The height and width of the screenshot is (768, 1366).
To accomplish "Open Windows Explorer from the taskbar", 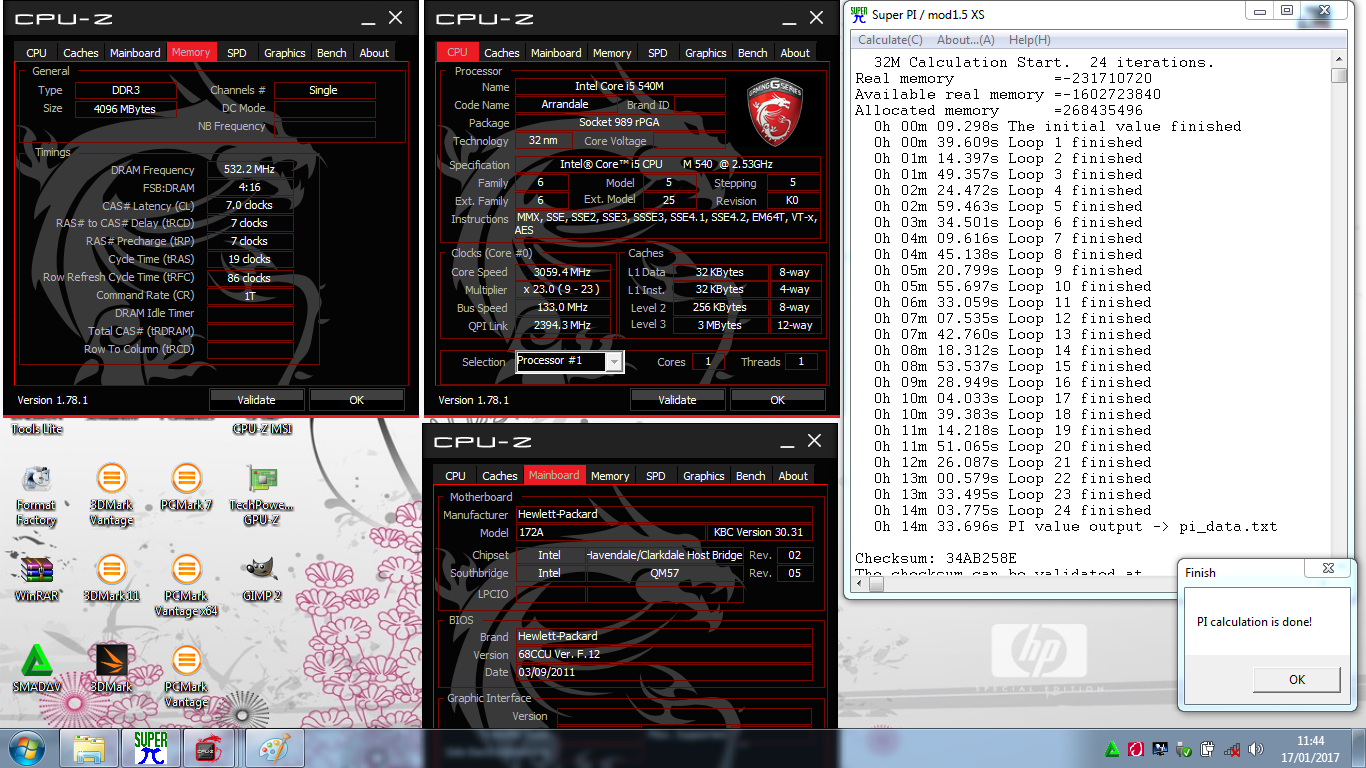I will pos(89,748).
